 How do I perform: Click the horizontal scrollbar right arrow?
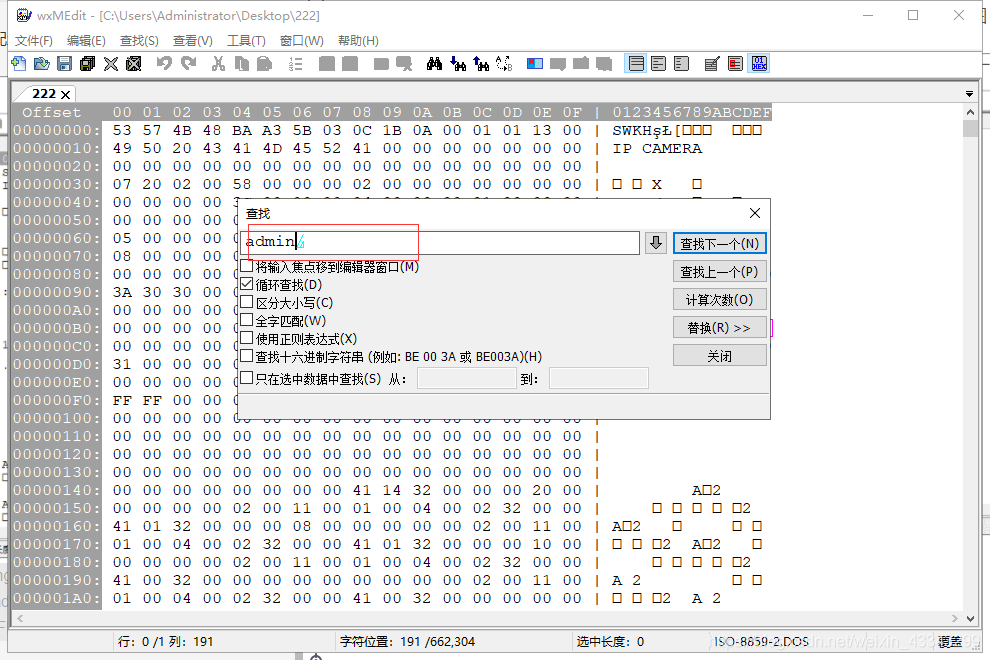[x=955, y=618]
